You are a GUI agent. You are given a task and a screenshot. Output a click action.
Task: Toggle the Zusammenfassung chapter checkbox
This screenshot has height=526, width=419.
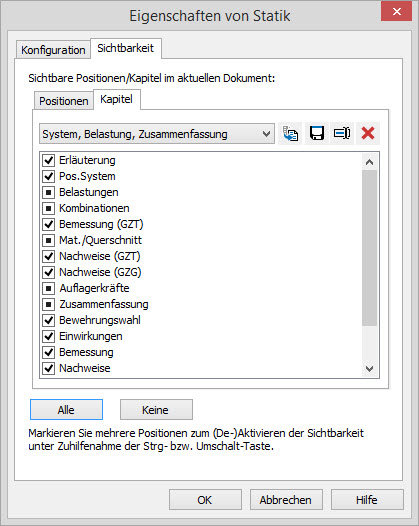click(x=49, y=304)
